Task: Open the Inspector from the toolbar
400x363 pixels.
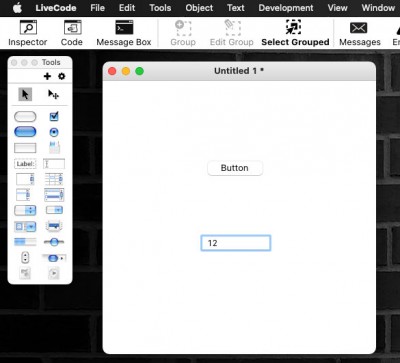Action: pyautogui.click(x=28, y=33)
